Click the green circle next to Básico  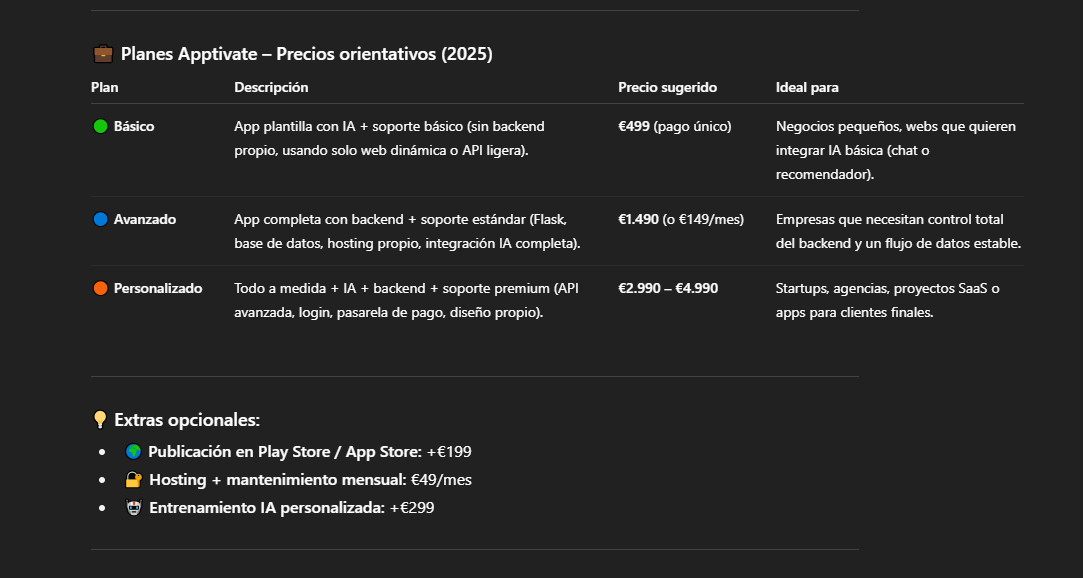coord(100,127)
